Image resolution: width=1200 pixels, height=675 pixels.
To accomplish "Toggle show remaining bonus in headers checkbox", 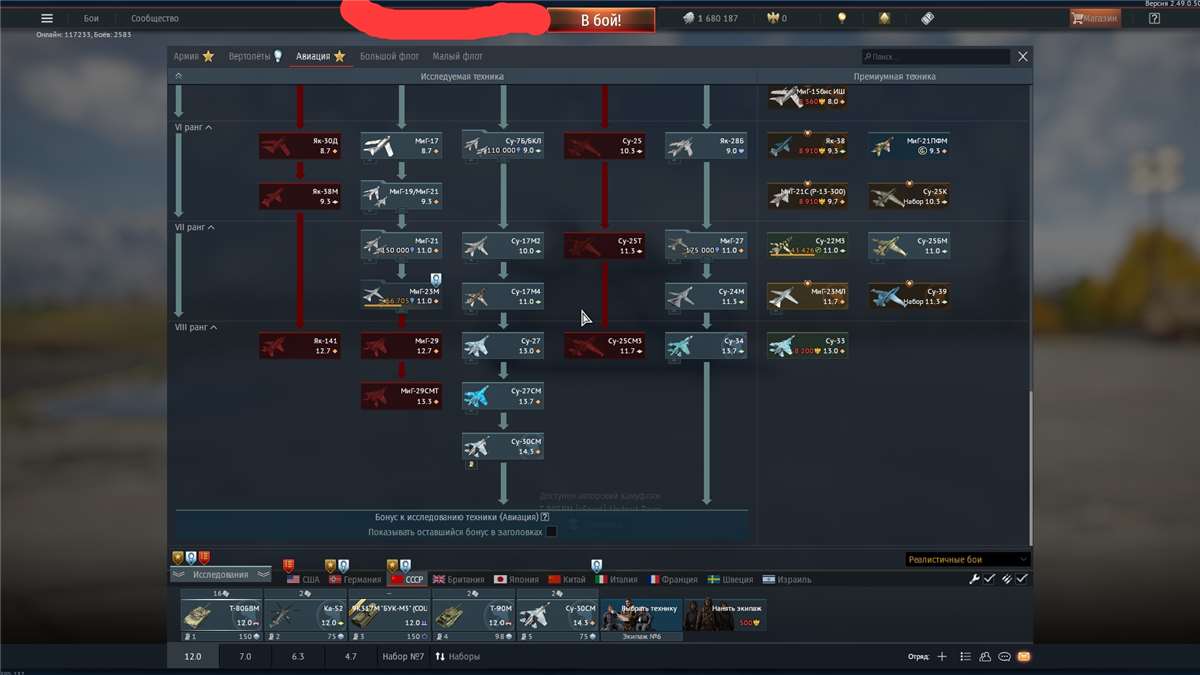I will 551,532.
